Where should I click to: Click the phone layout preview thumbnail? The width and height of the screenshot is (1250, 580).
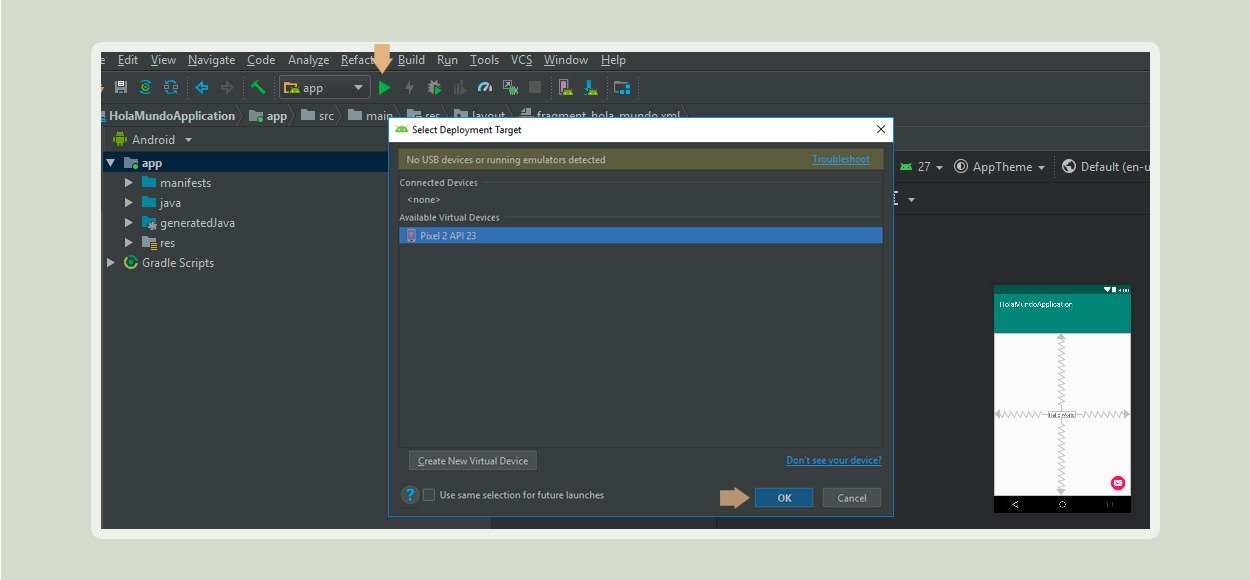click(1062, 399)
